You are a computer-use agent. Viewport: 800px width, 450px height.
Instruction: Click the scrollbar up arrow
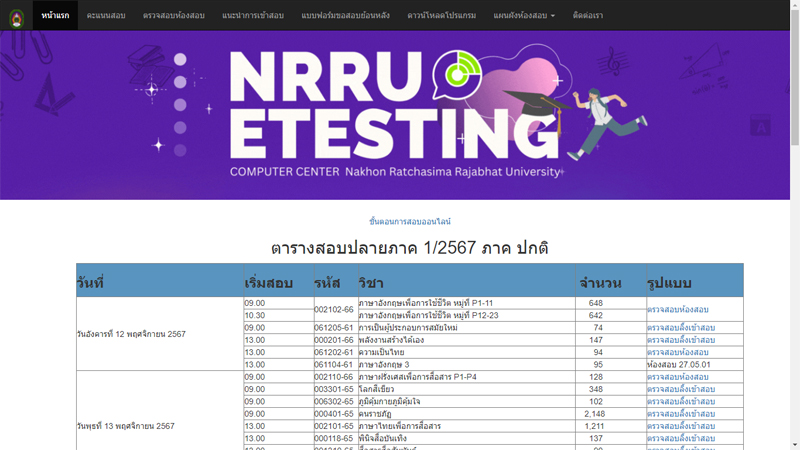pos(794,6)
